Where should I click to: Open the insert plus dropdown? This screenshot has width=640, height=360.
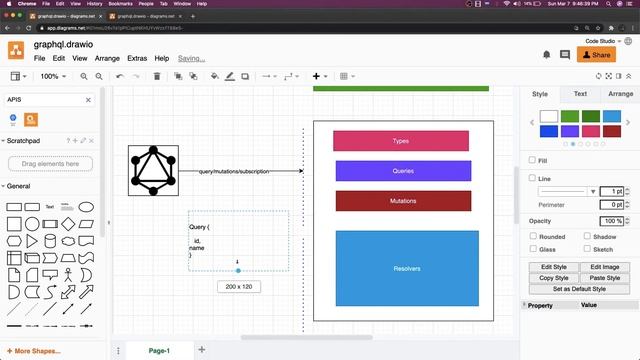(320, 76)
